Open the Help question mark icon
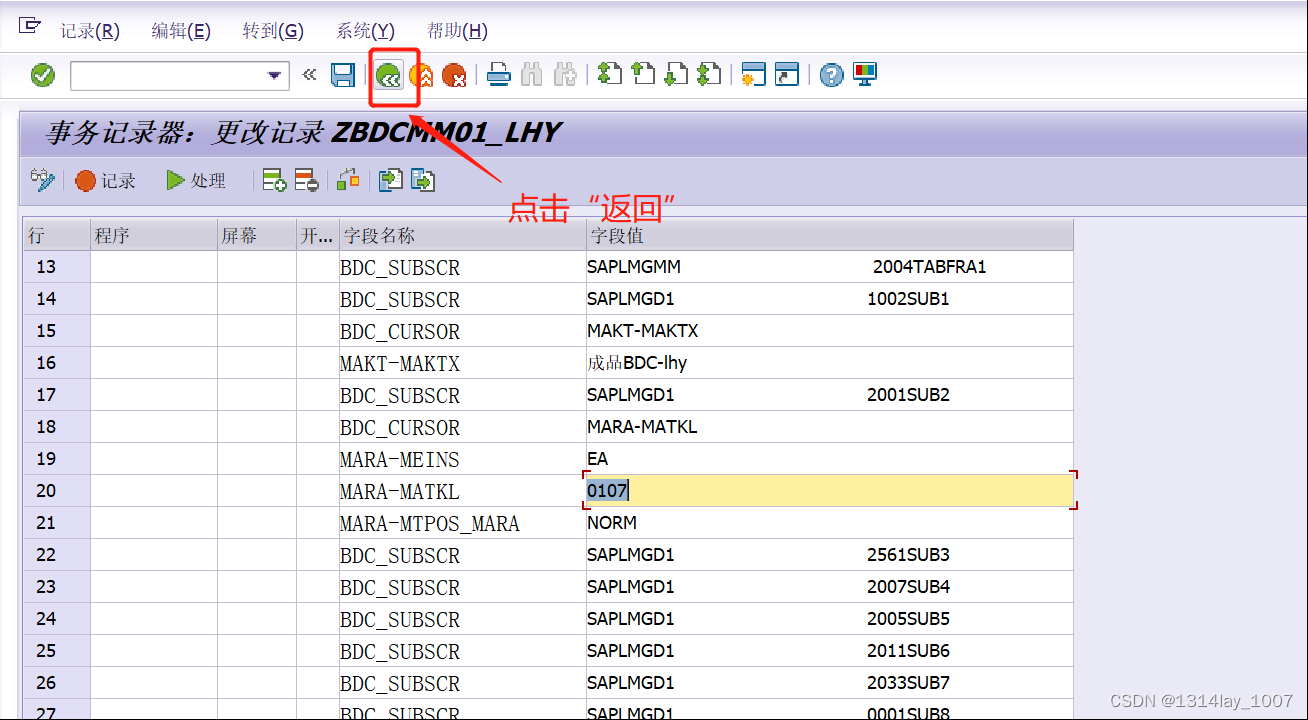Screen dimensions: 1308x720 coord(831,75)
